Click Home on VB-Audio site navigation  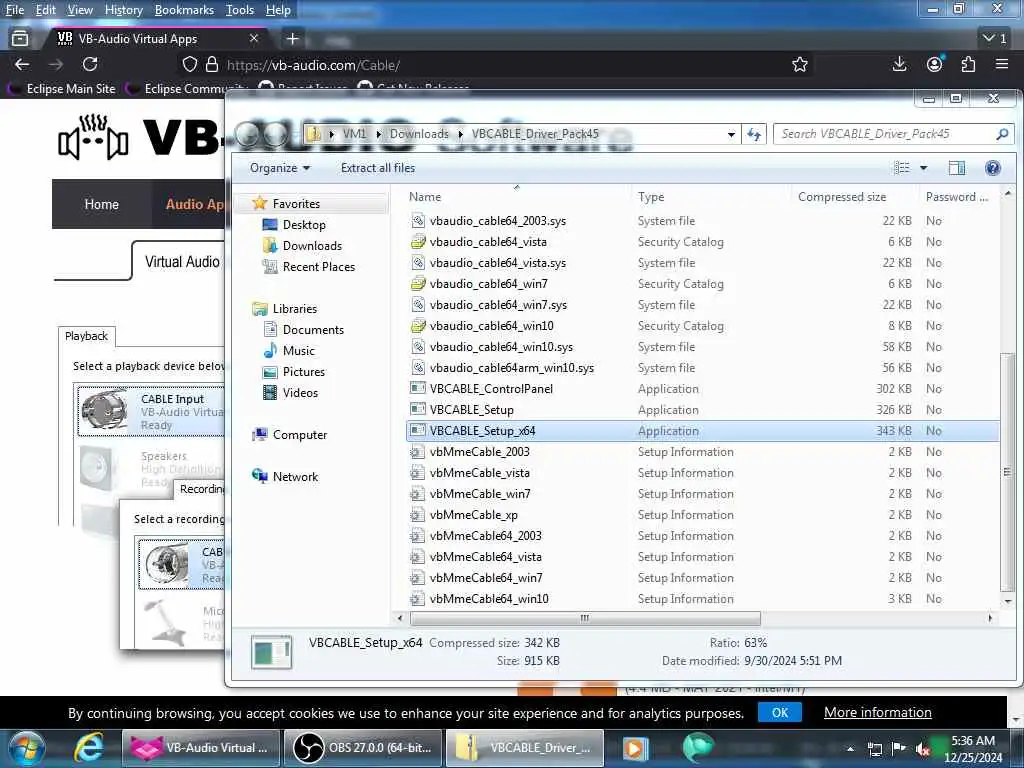point(102,204)
